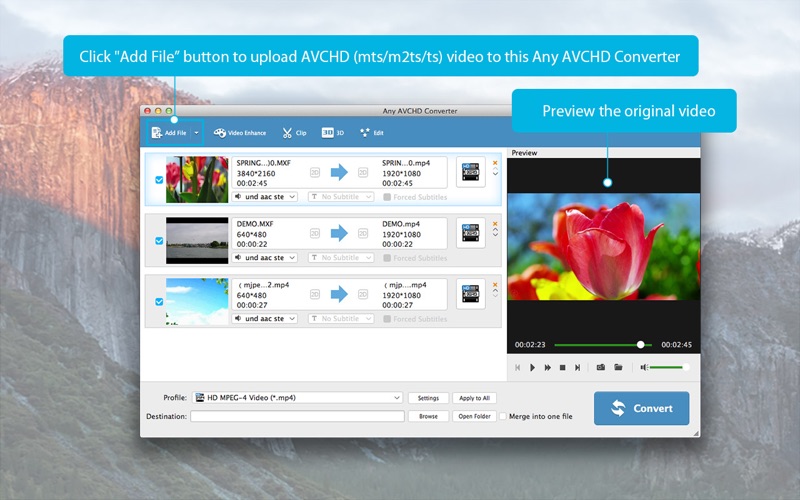Click the Browse button

pos(428,416)
